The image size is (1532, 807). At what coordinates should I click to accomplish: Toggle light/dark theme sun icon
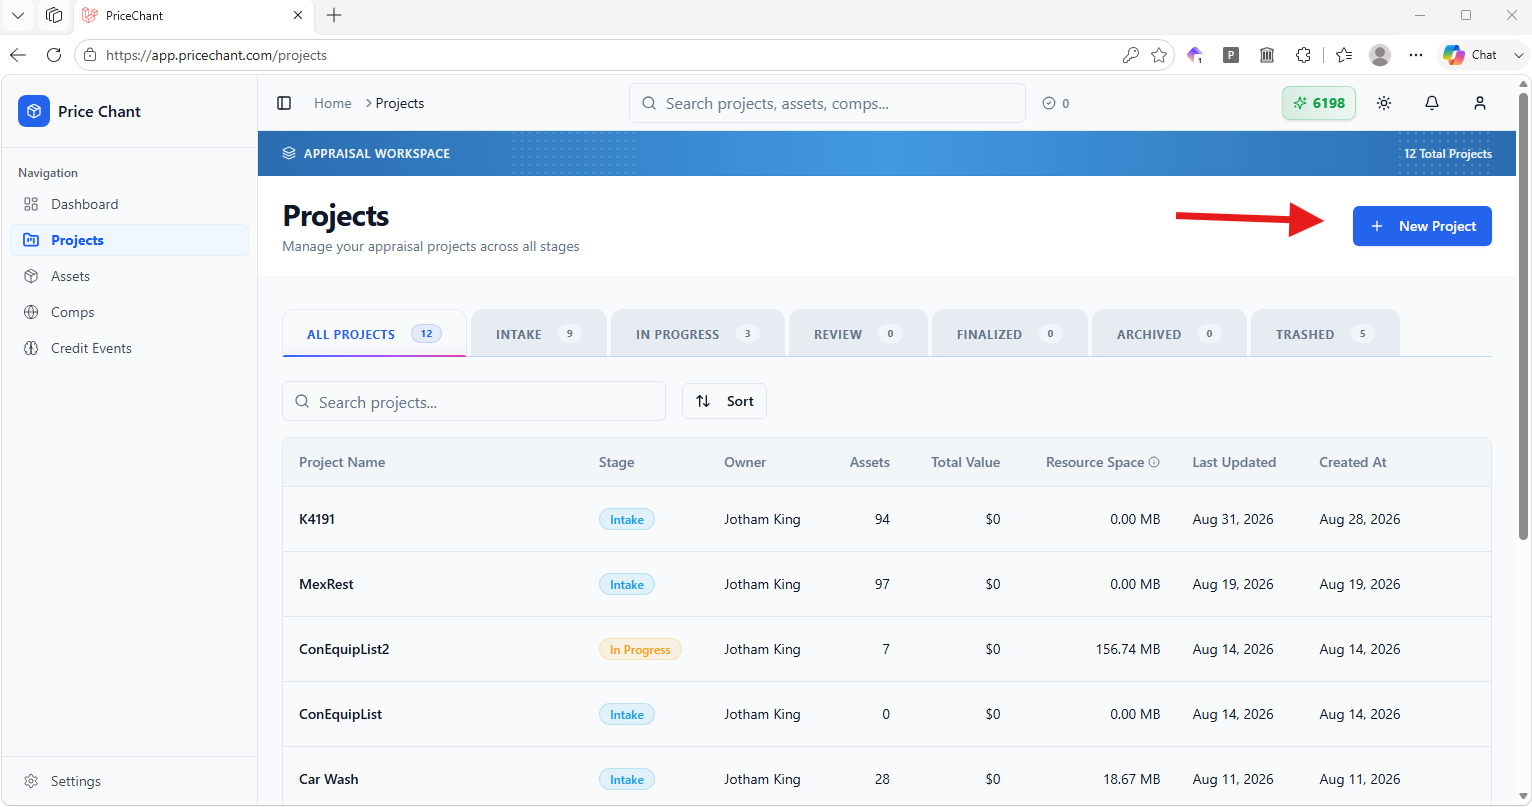pyautogui.click(x=1384, y=103)
